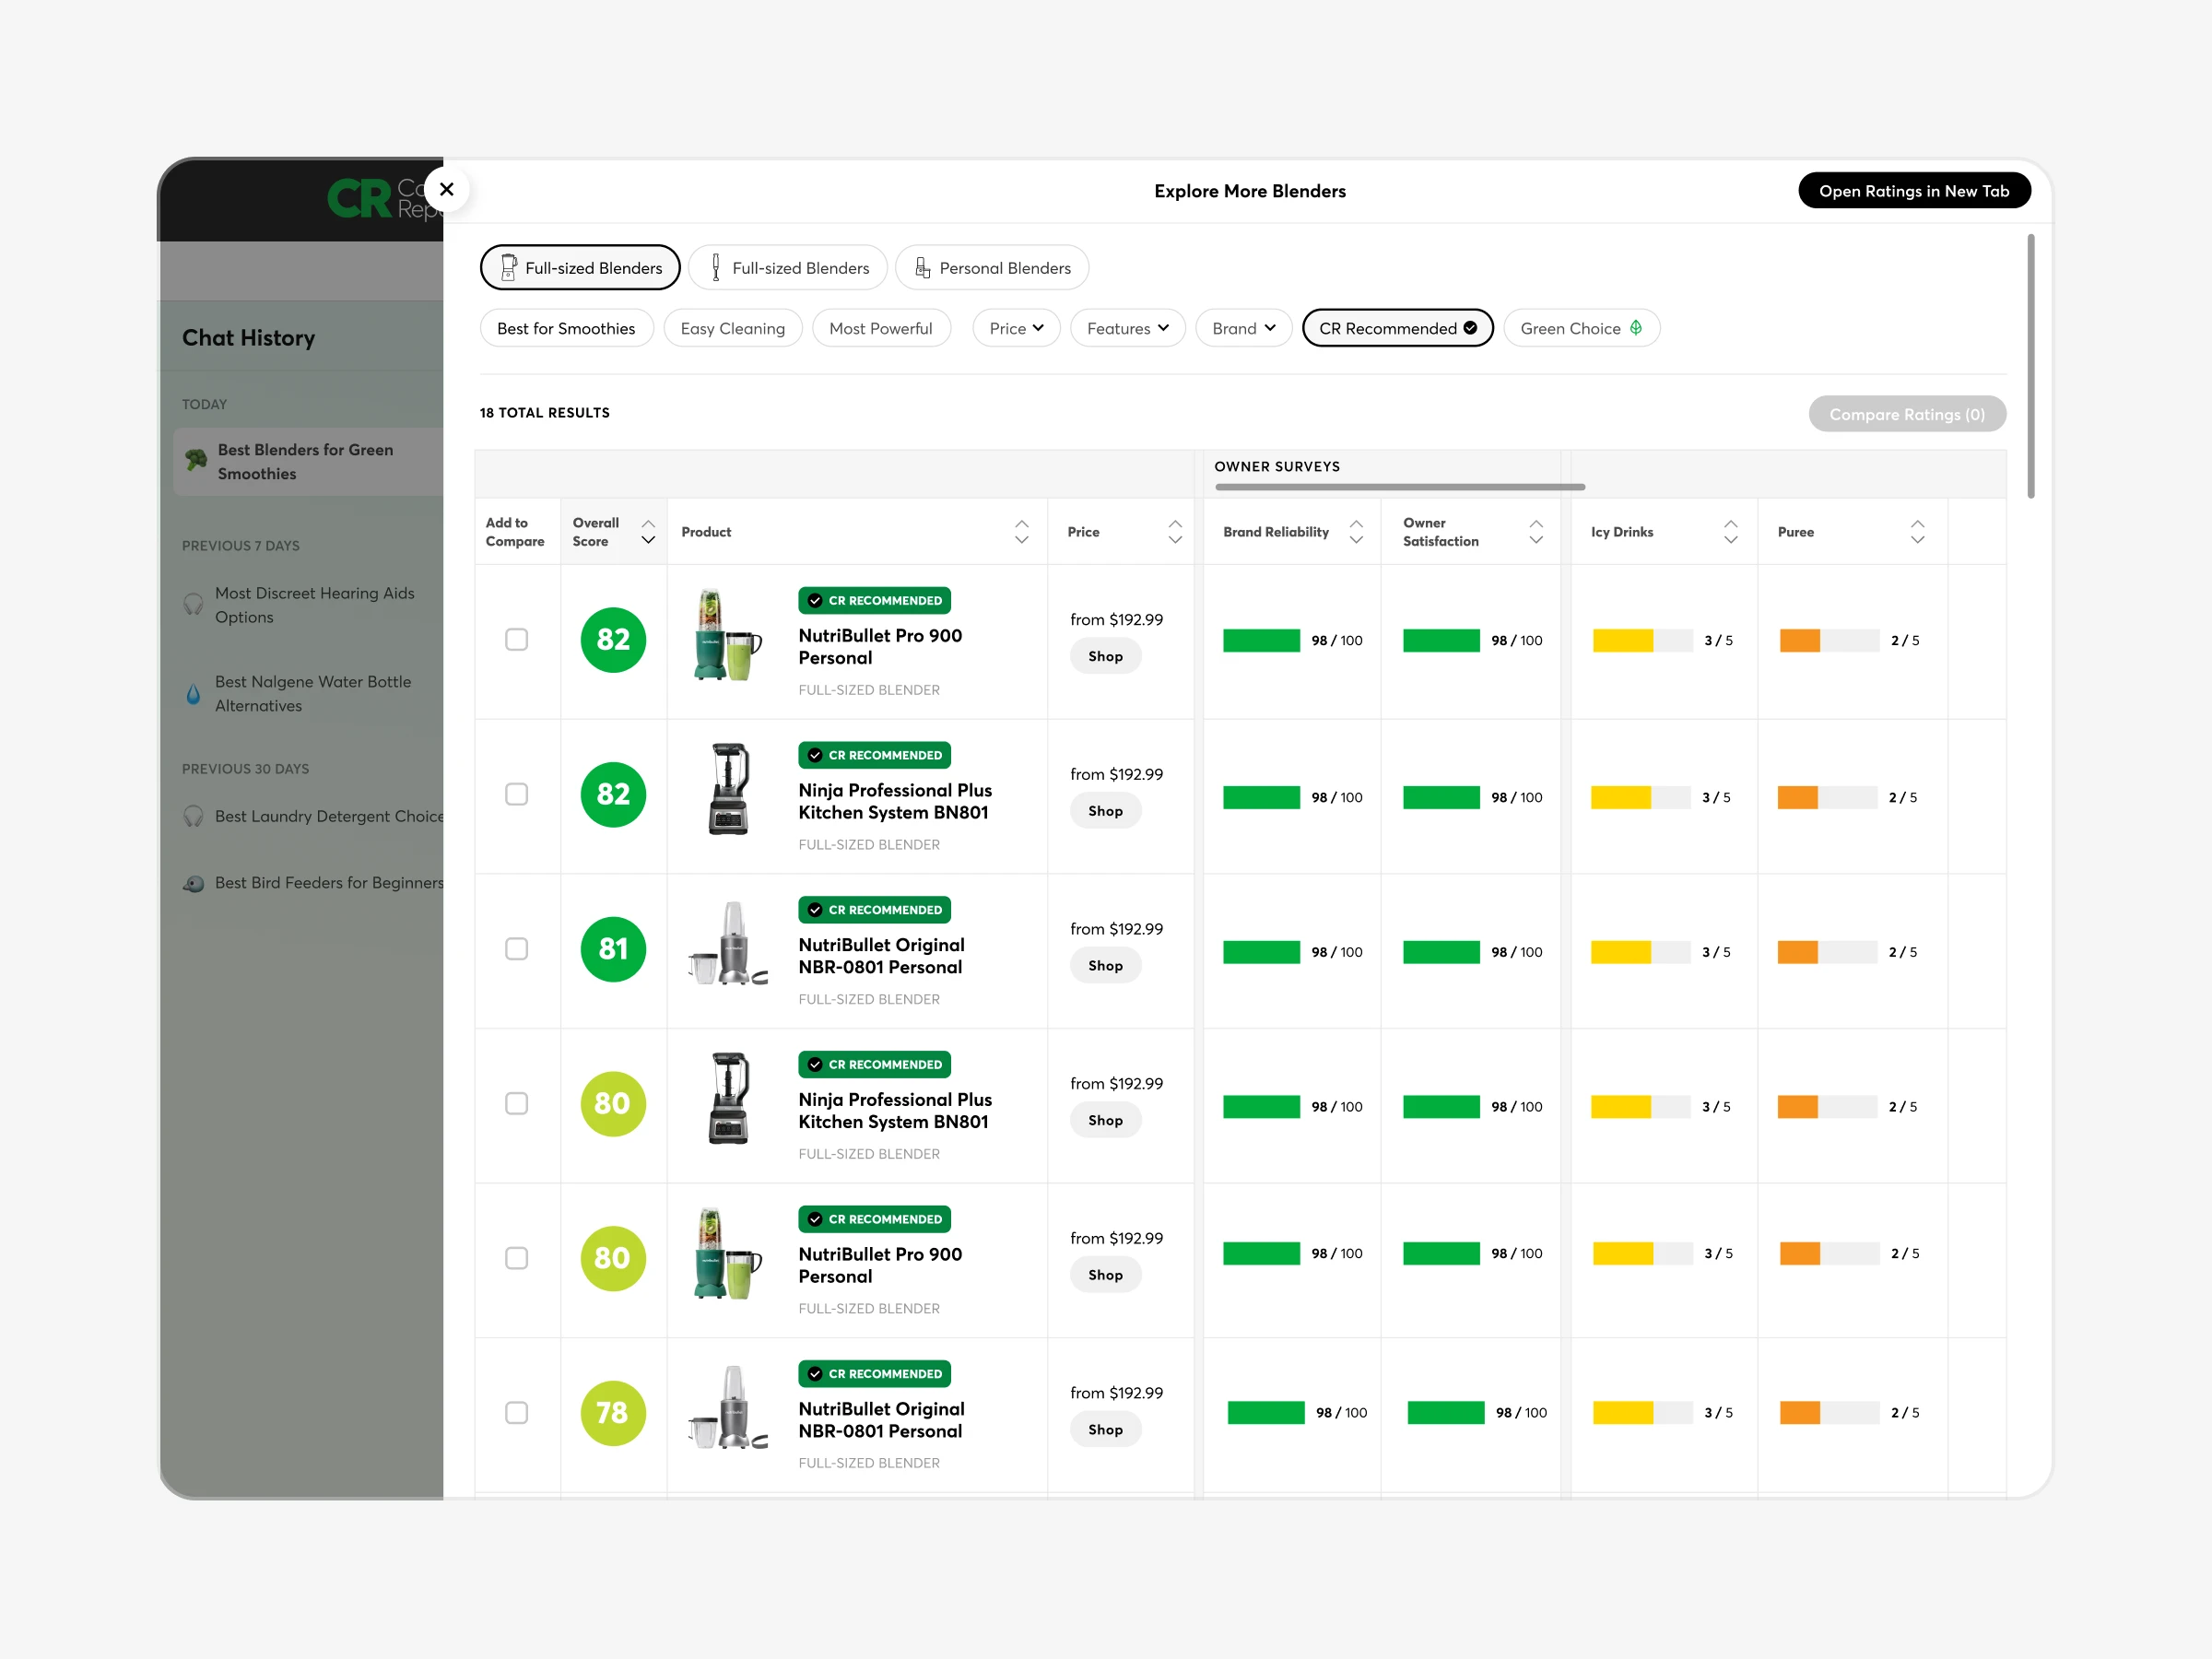
Task: Close the Explore More Blenders panel
Action: coord(447,189)
